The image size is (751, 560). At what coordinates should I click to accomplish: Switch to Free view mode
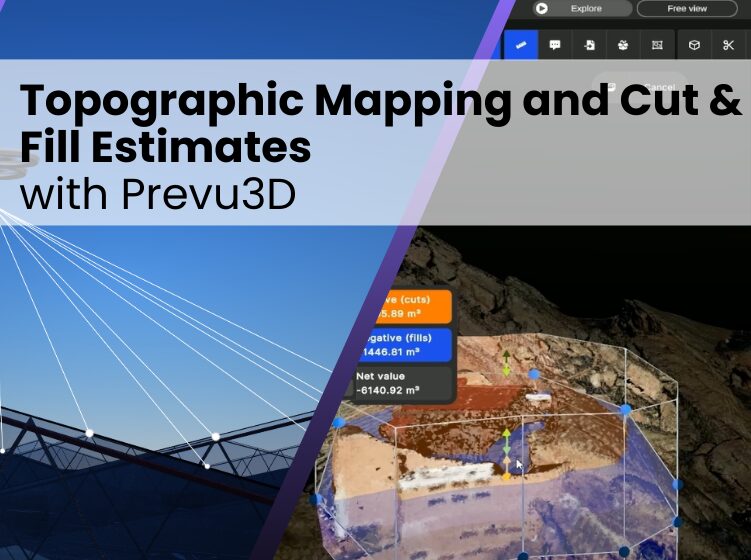click(687, 9)
